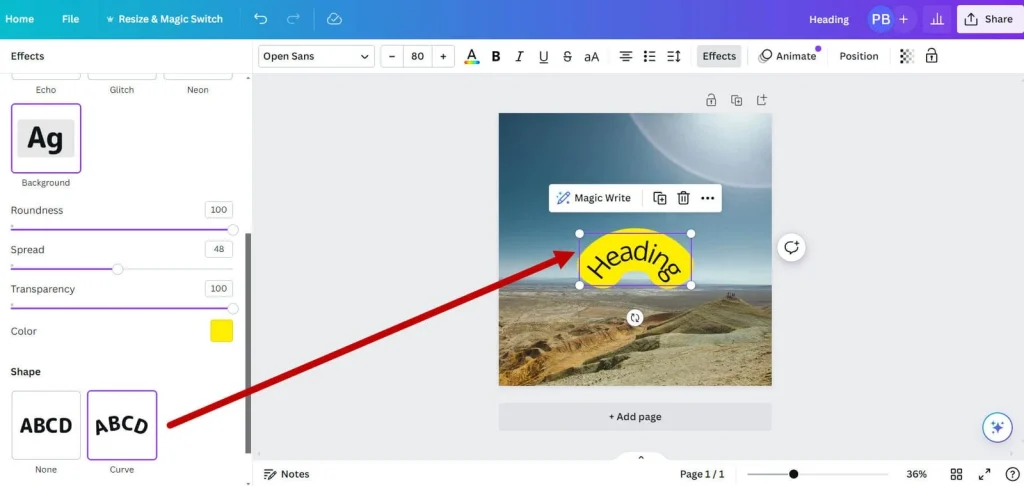Viewport: 1024px width, 486px height.
Task: Expand the pages panel chevron at bottom
Action: tap(641, 457)
